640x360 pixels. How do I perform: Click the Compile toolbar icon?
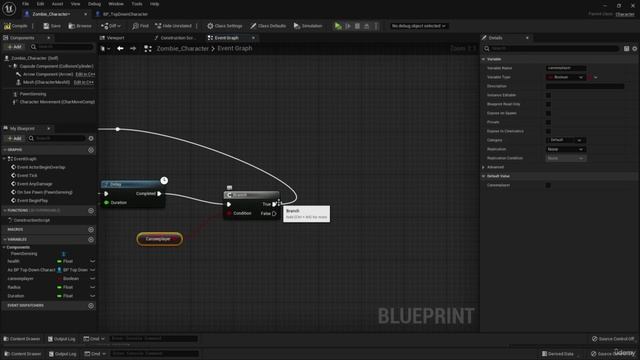[15, 26]
